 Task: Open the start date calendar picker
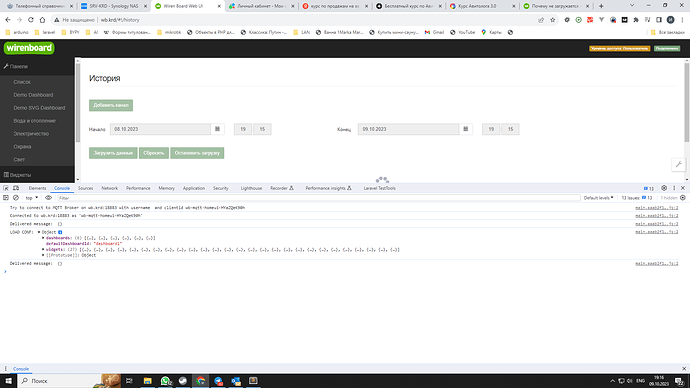217,129
